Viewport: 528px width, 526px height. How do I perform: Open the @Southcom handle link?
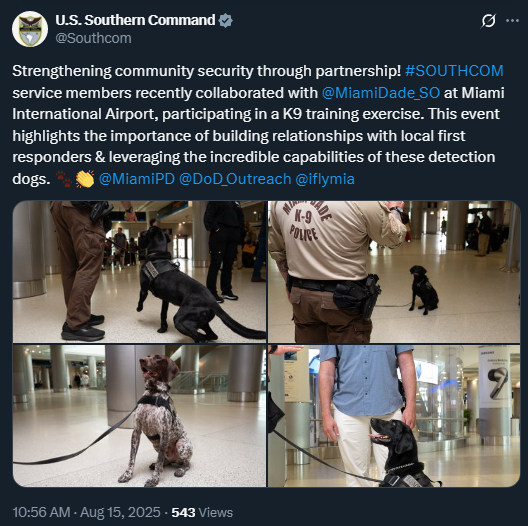[93, 38]
